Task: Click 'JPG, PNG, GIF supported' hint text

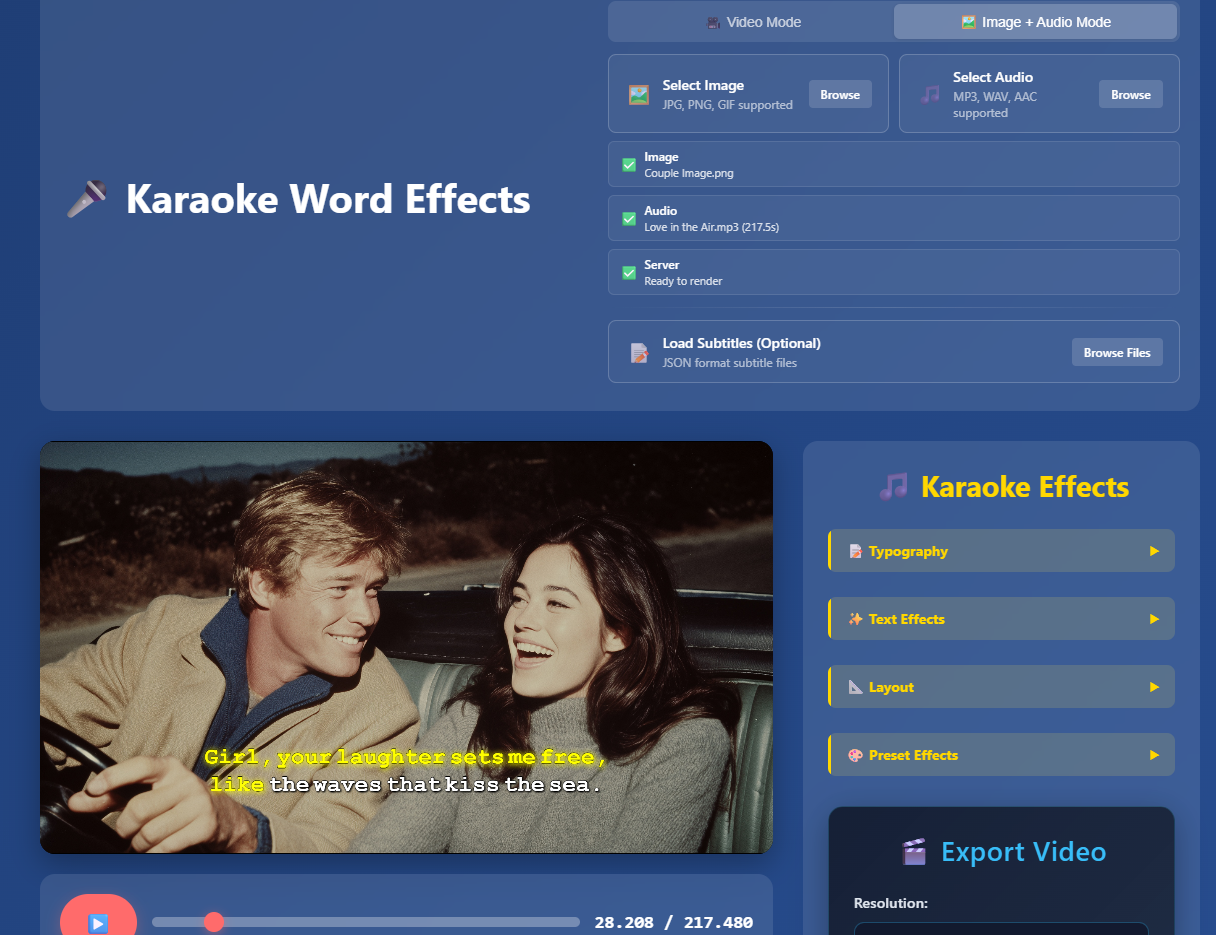Action: 728,105
